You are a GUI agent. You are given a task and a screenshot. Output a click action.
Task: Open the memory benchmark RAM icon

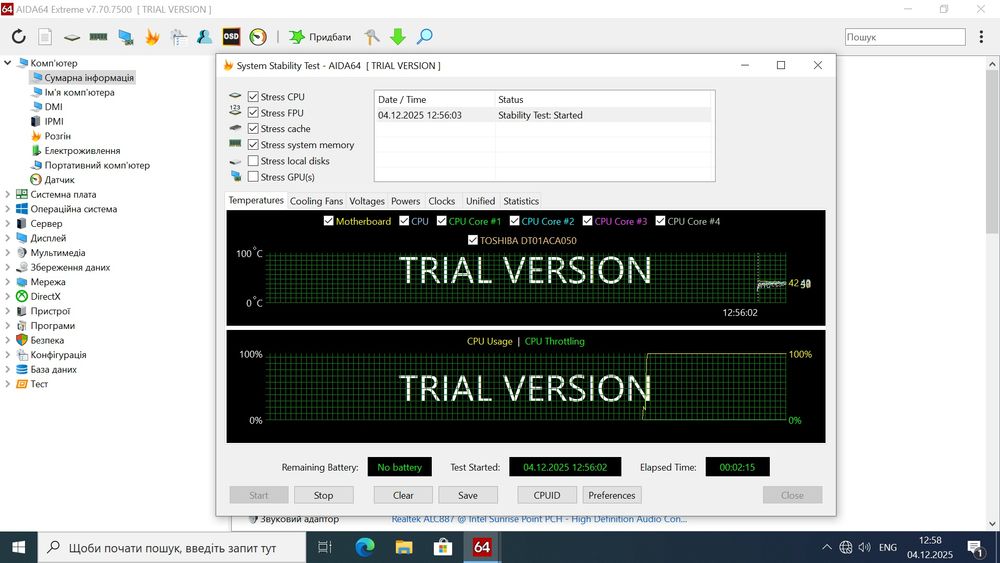coord(98,37)
